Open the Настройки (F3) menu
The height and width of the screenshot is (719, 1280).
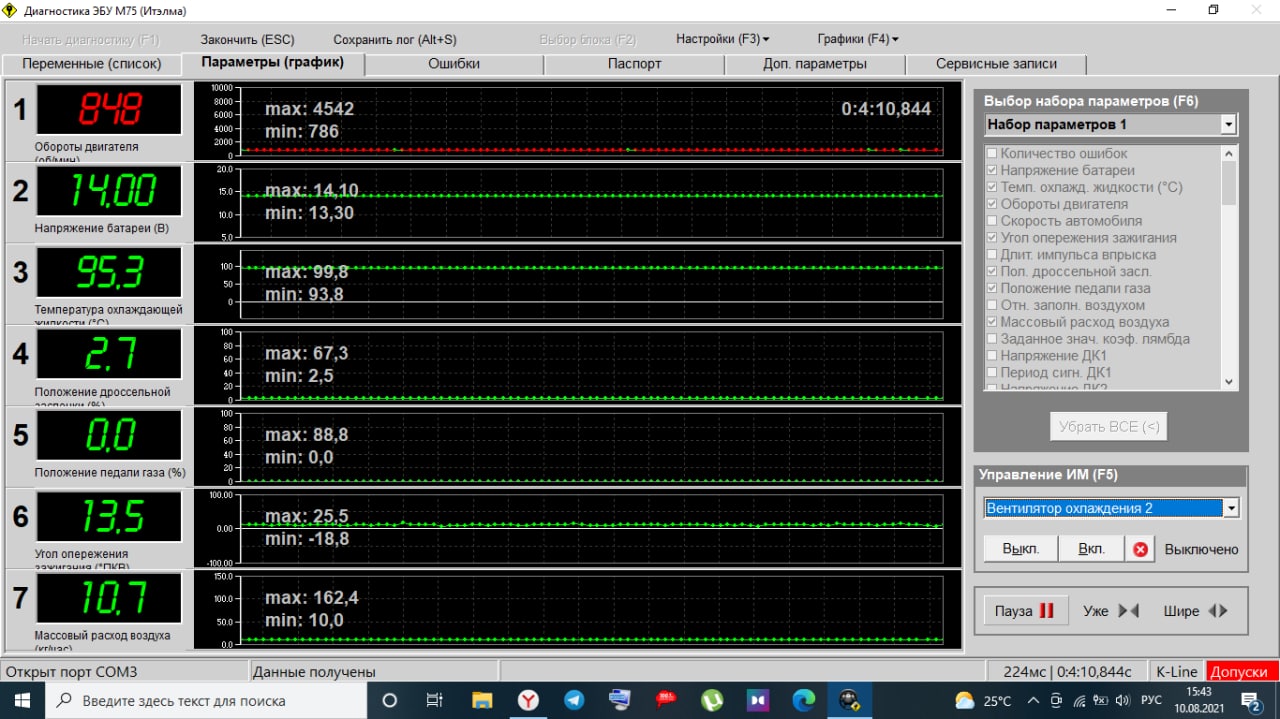click(x=722, y=40)
